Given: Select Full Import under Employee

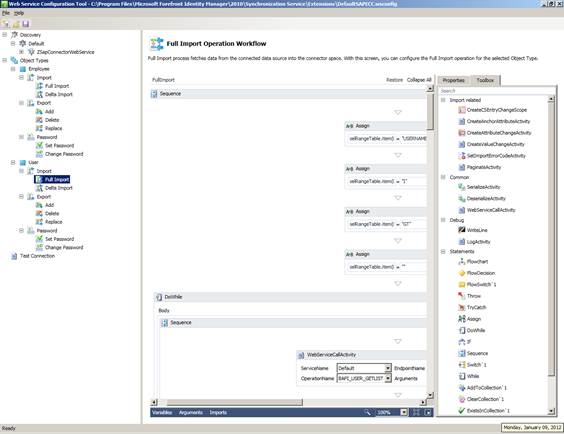Looking at the screenshot, I should [57, 86].
